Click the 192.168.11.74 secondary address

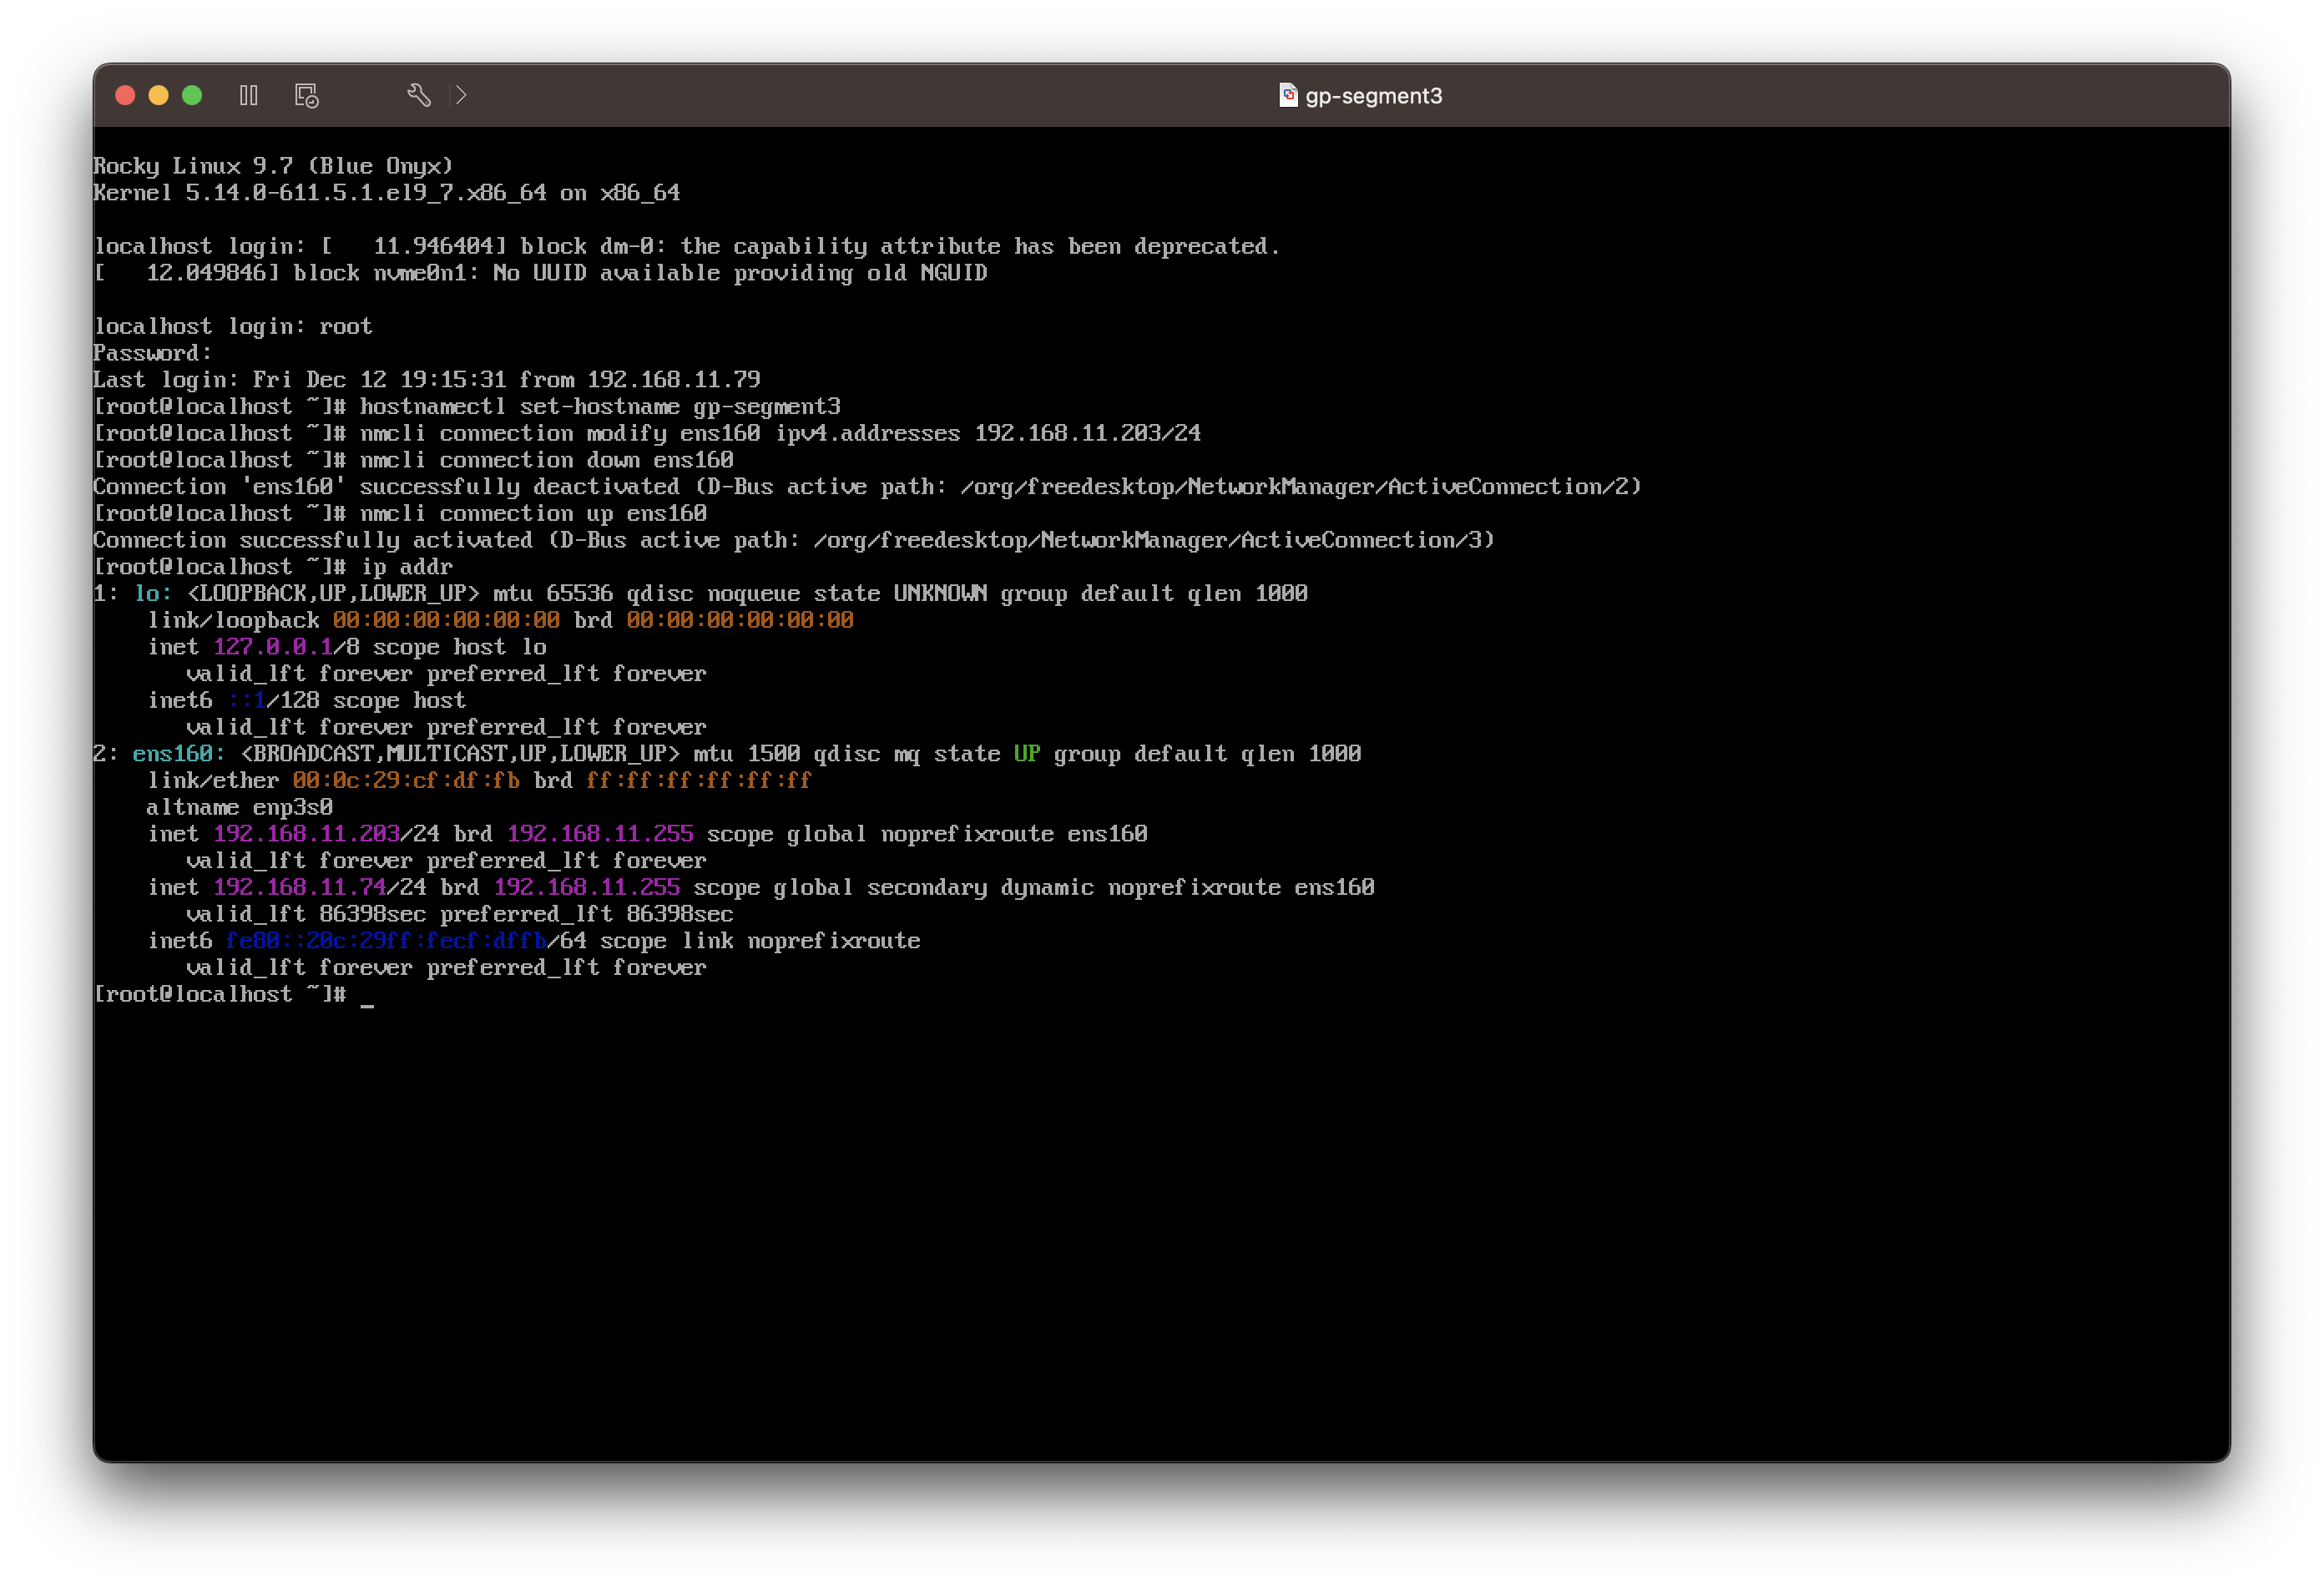[x=299, y=887]
